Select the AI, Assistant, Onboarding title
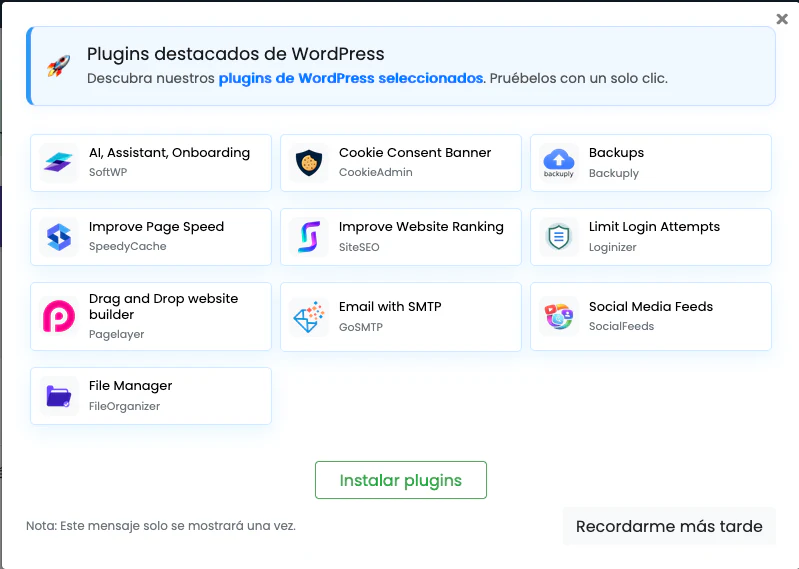Screen dimensions: 799x569 click(x=169, y=153)
